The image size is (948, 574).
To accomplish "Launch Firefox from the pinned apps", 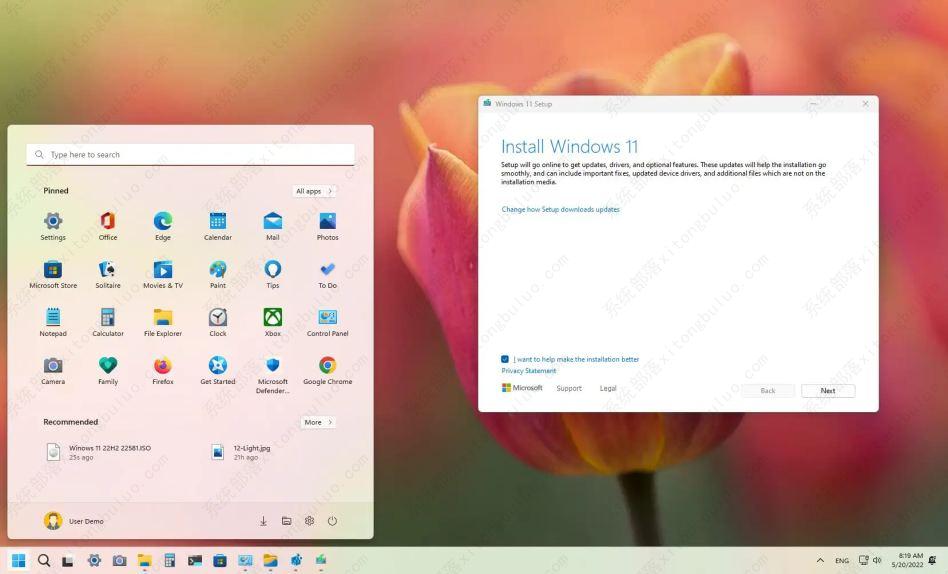I will pyautogui.click(x=163, y=366).
